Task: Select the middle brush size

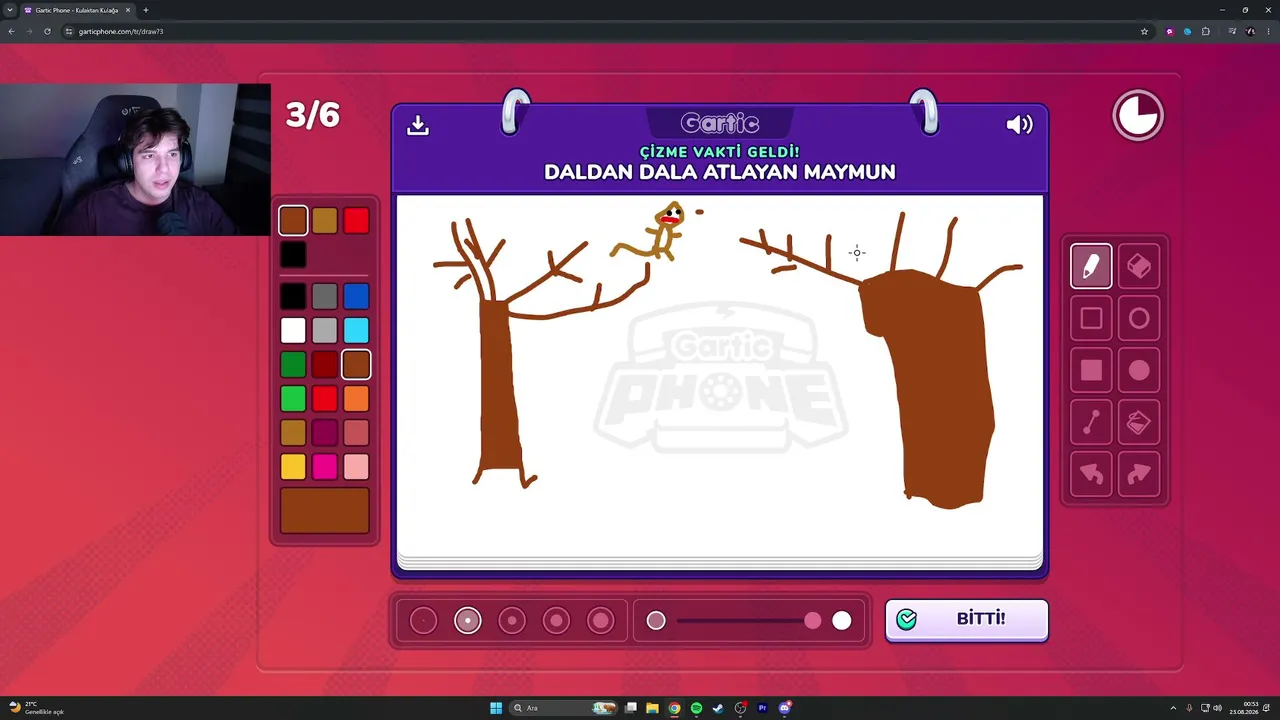Action: 512,621
